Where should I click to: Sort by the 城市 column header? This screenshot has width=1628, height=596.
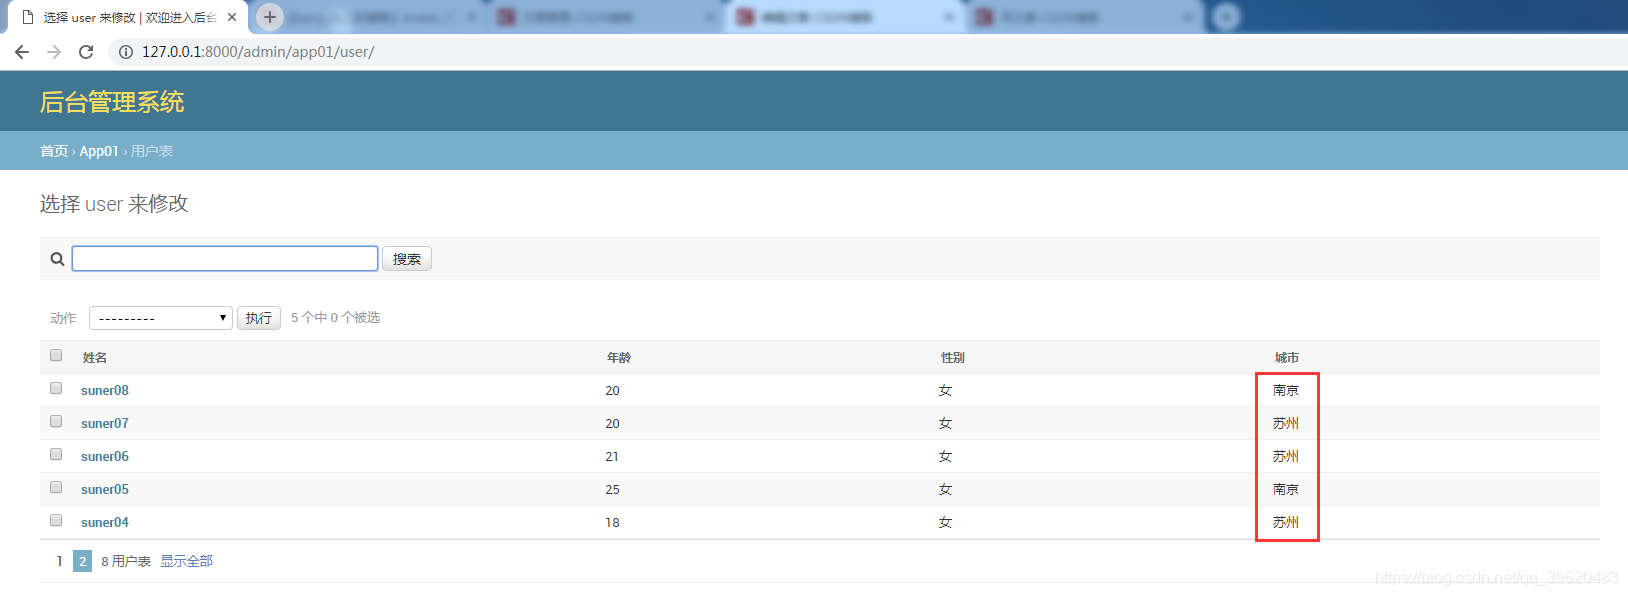pos(1287,357)
